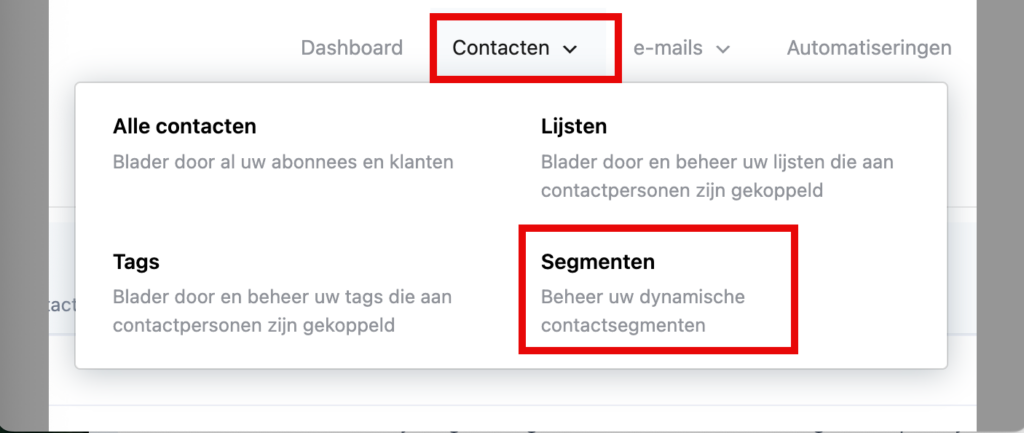Open the Lijsten menu entry

(x=574, y=127)
